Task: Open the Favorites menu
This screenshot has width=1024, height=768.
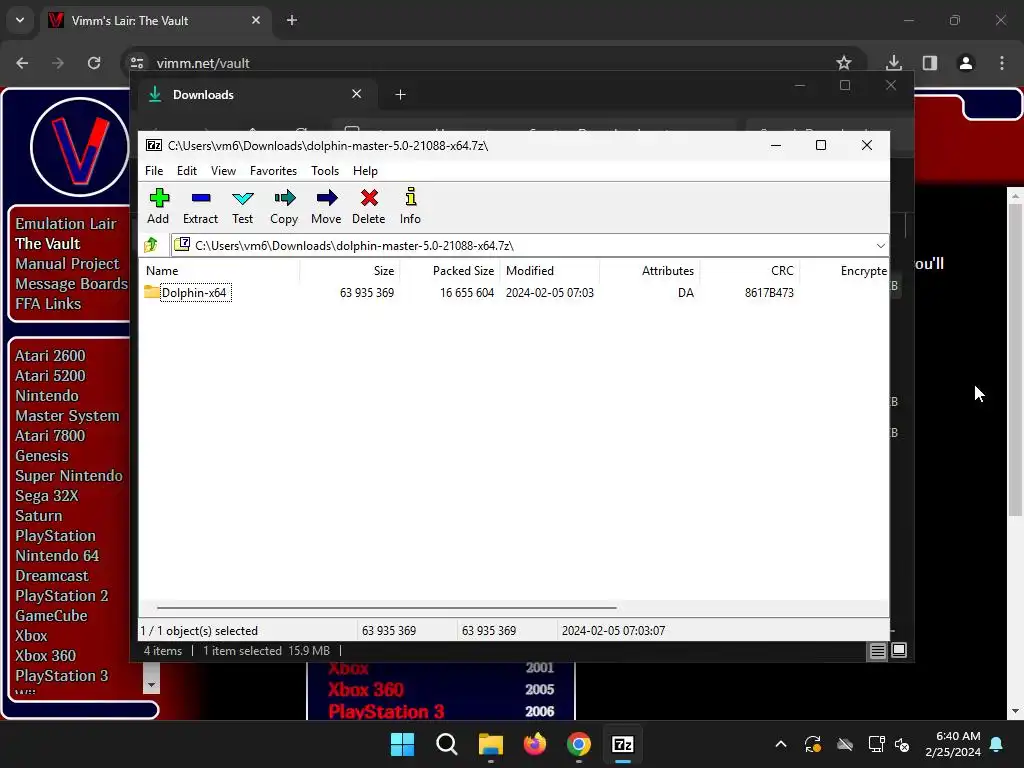Action: click(x=273, y=170)
